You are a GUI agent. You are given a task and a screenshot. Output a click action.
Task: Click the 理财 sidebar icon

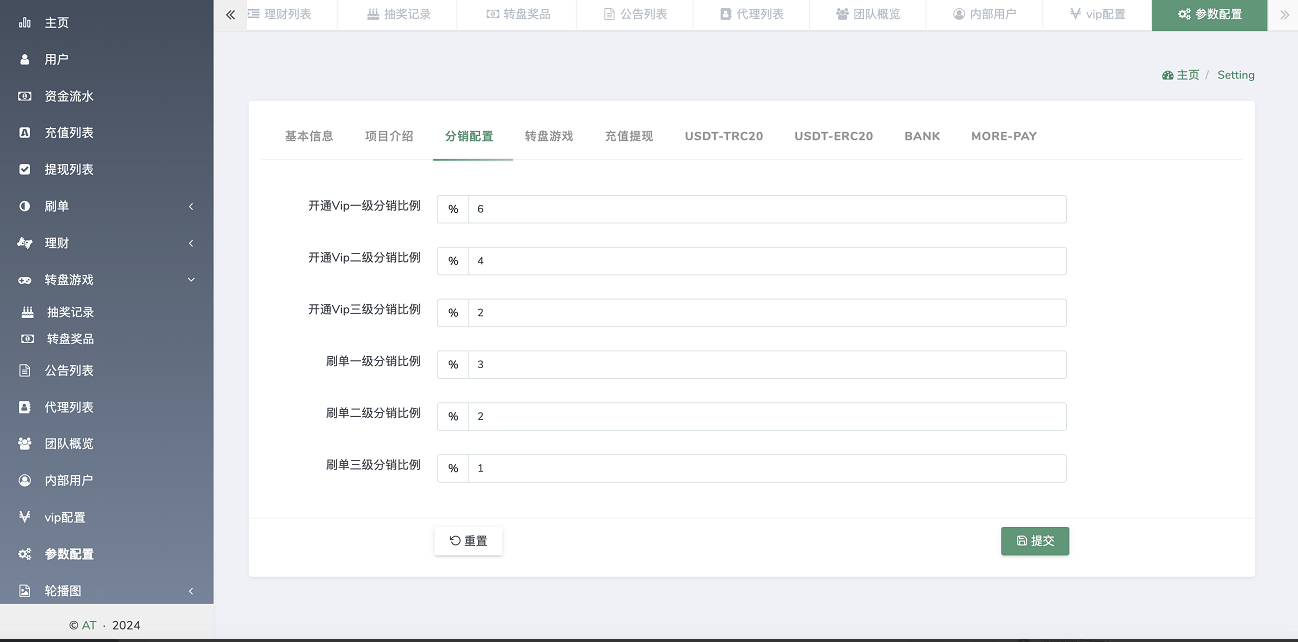(25, 243)
